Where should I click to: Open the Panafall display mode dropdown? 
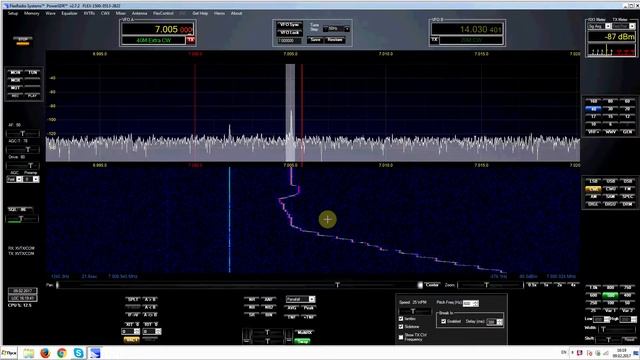300,299
